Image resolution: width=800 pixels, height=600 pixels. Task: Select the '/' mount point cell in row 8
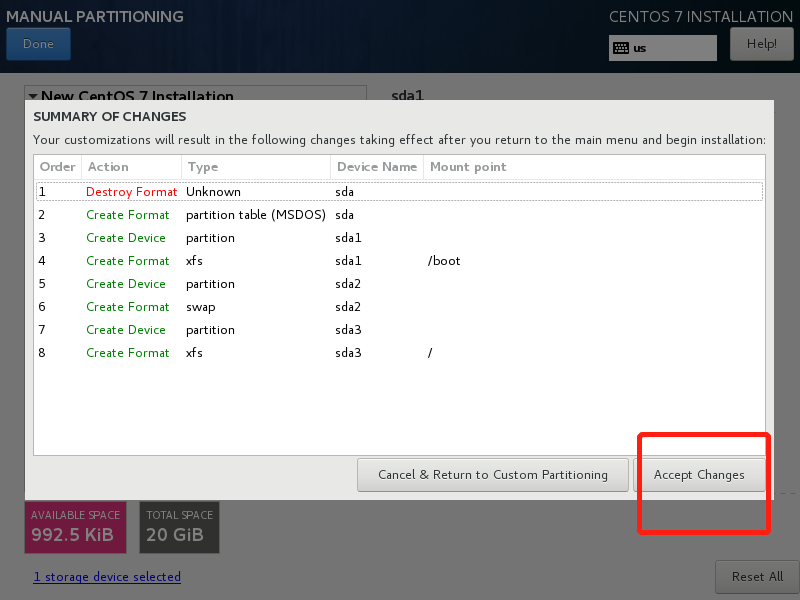click(430, 353)
